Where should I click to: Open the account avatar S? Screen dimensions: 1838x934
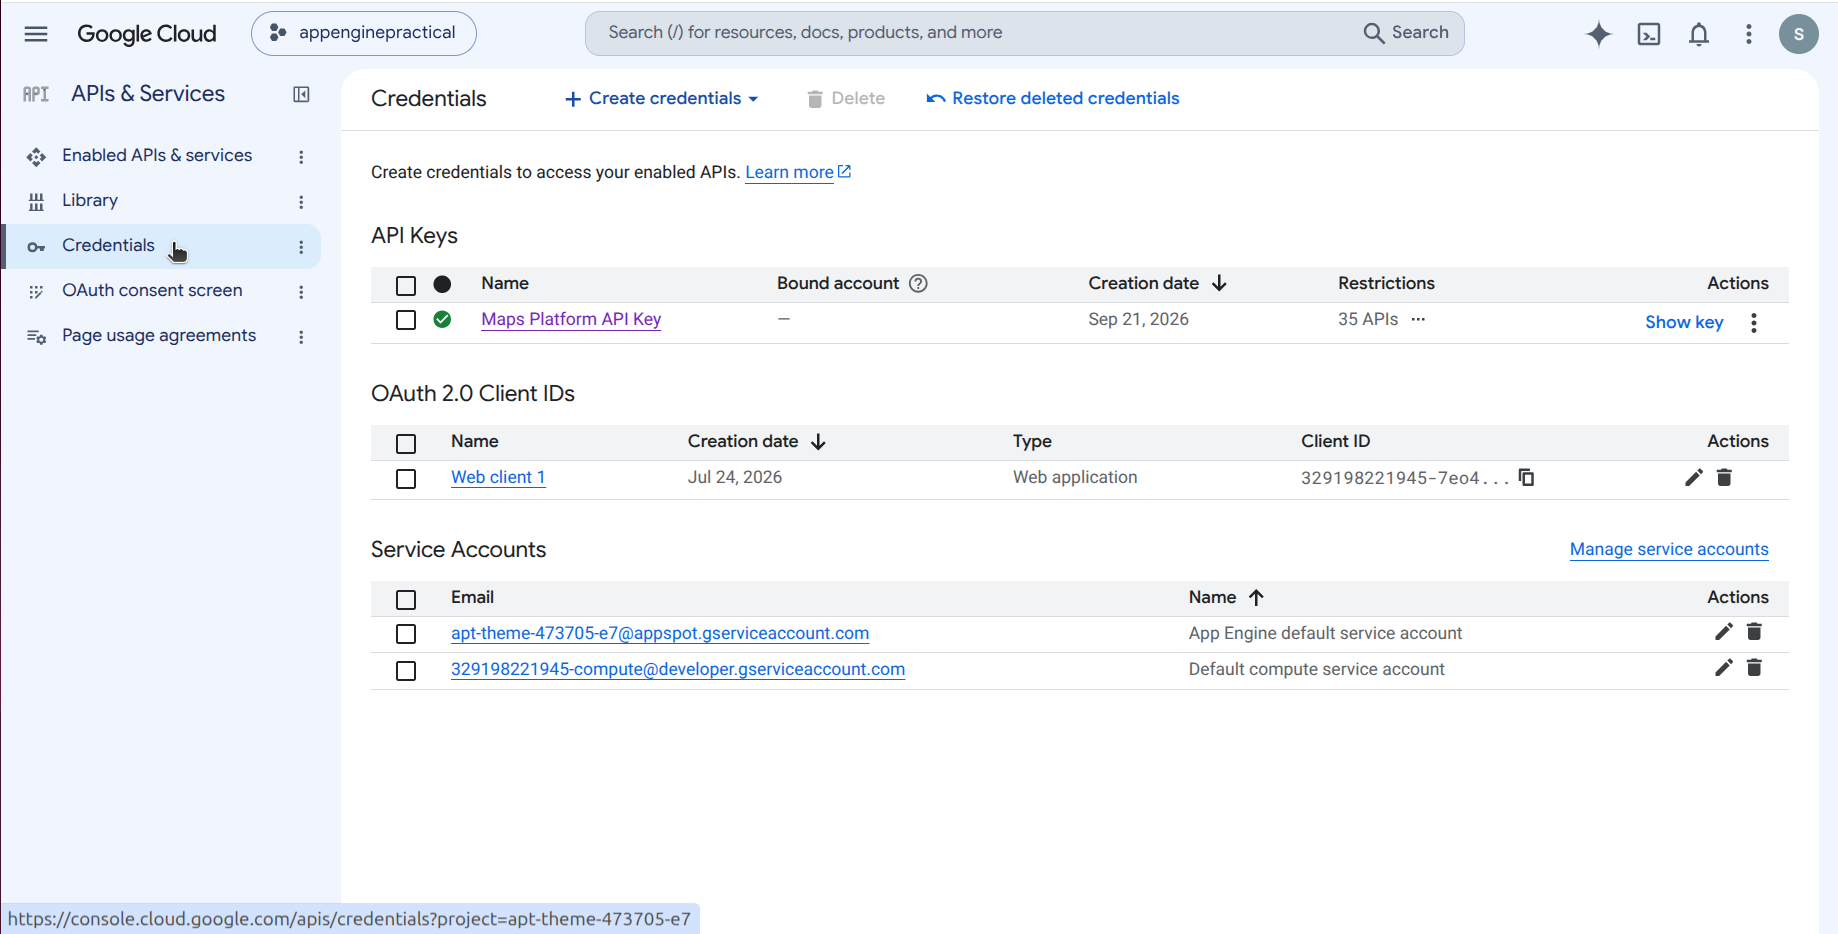pyautogui.click(x=1799, y=34)
